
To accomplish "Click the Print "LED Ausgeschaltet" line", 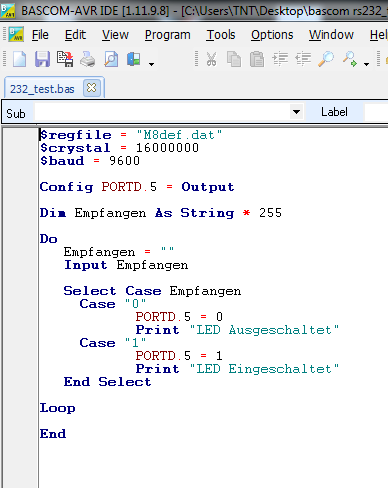I will (237, 330).
